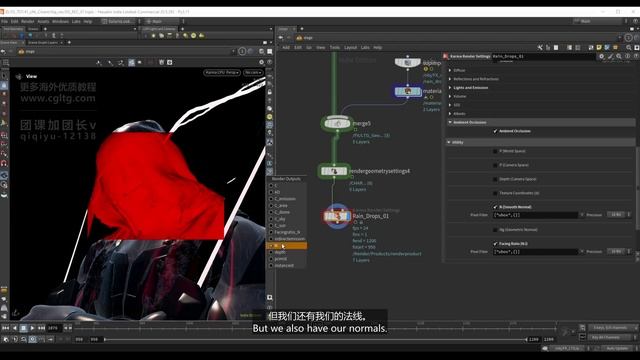Enable the Texture Coordinates checkbox
Image resolution: width=640 pixels, height=360 pixels.
coord(495,193)
